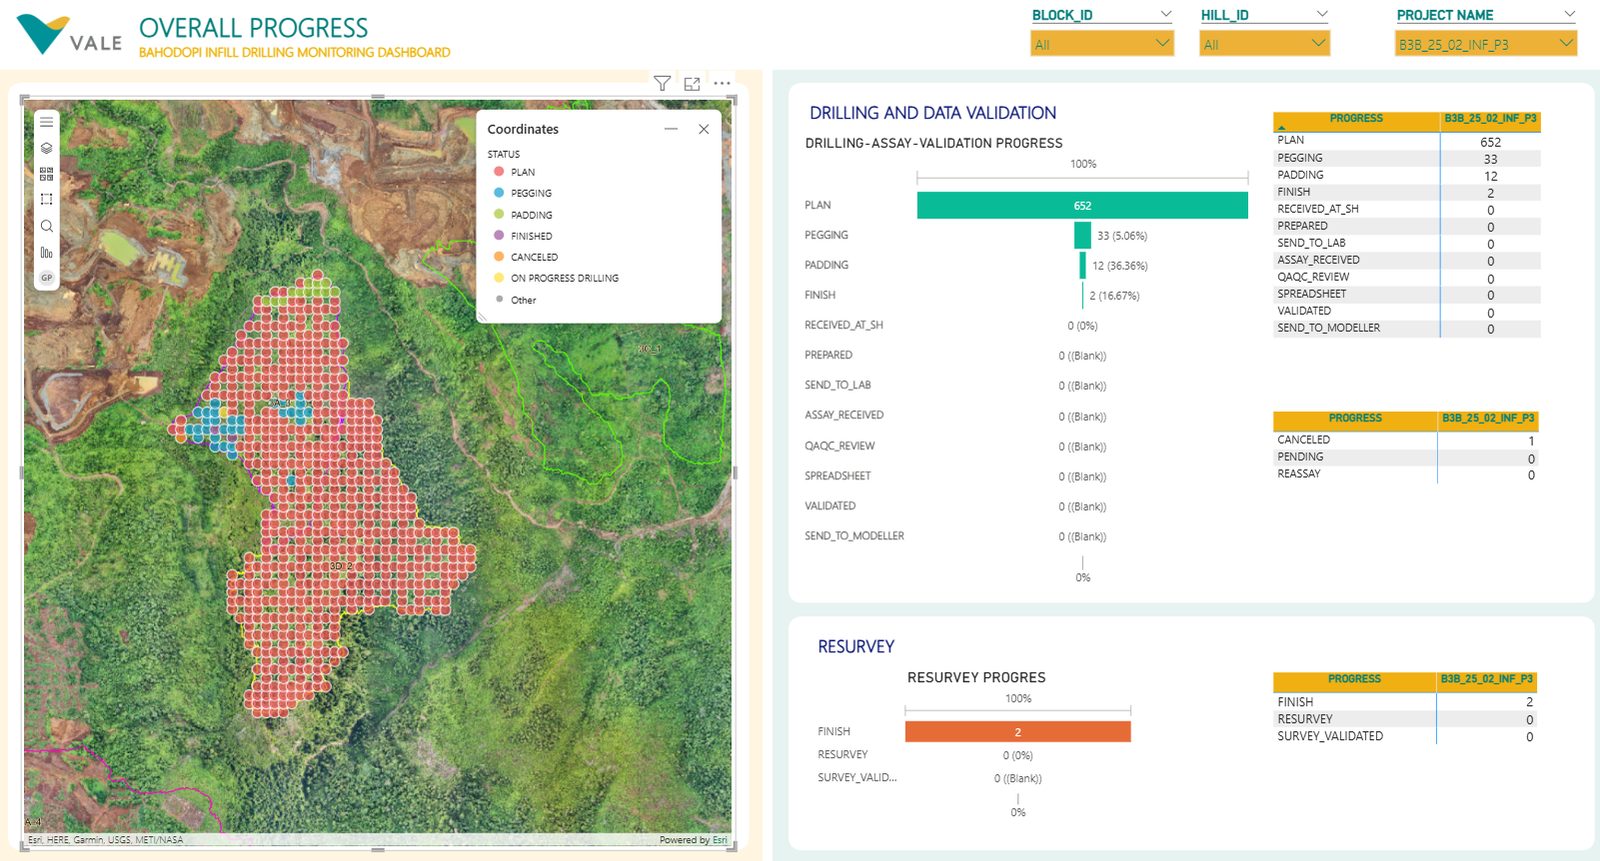Image resolution: width=1600 pixels, height=861 pixels.
Task: Close the Coordinates legend panel
Action: pos(704,129)
